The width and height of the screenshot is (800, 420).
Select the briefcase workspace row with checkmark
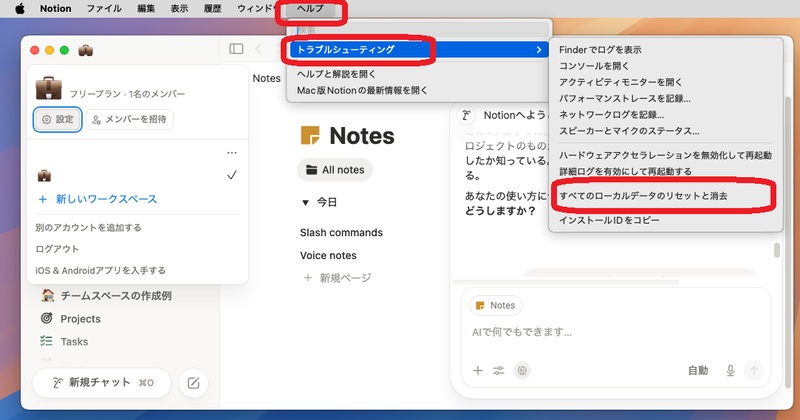point(137,176)
